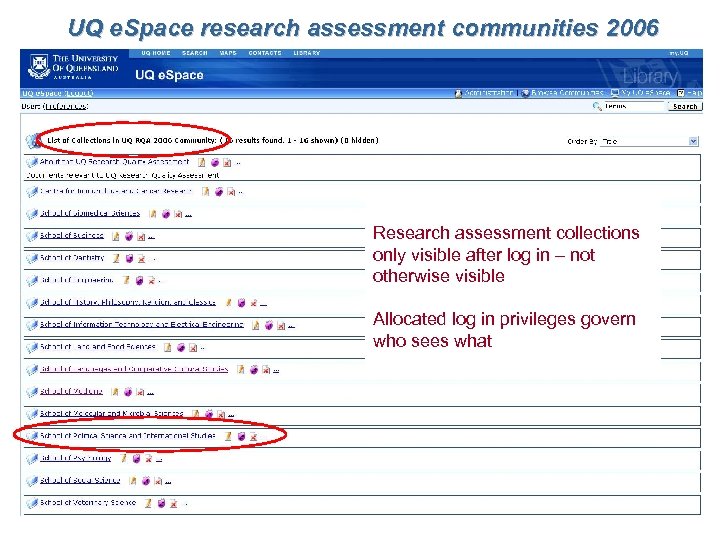Click the purple icon on School of Business row
Image resolution: width=720 pixels, height=540 pixels.
[129, 236]
